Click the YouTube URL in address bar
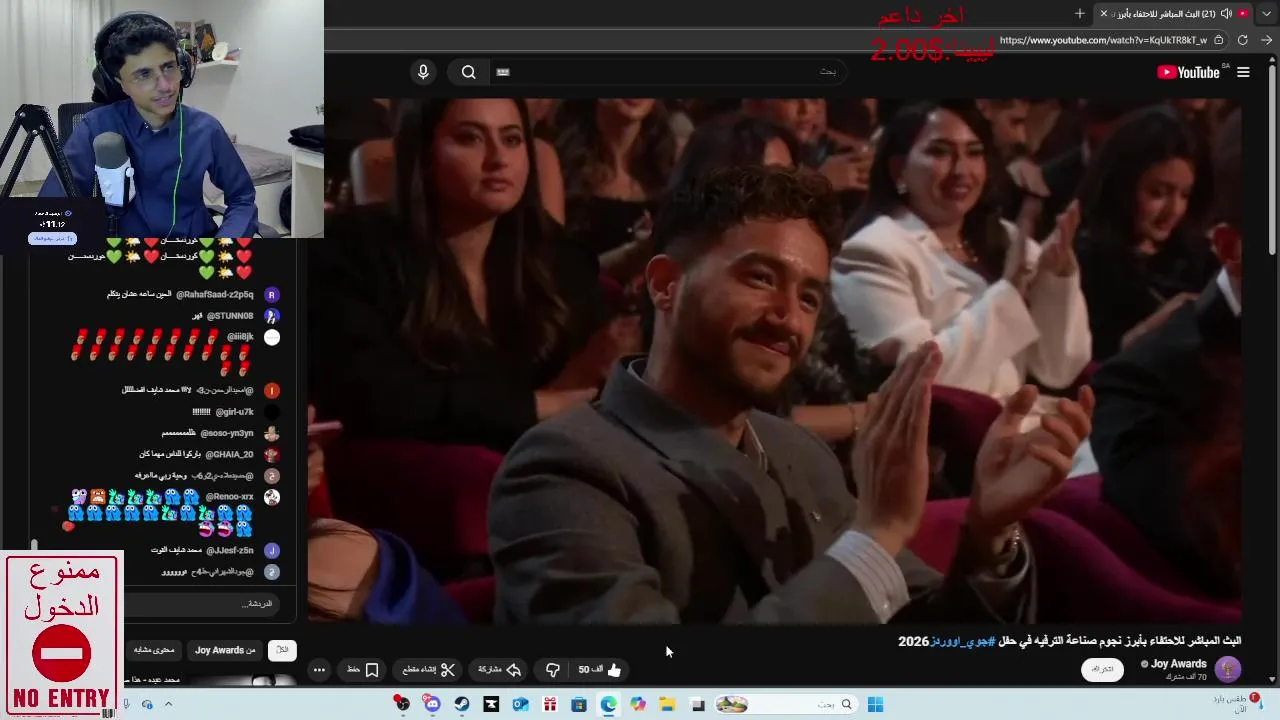 1103,40
